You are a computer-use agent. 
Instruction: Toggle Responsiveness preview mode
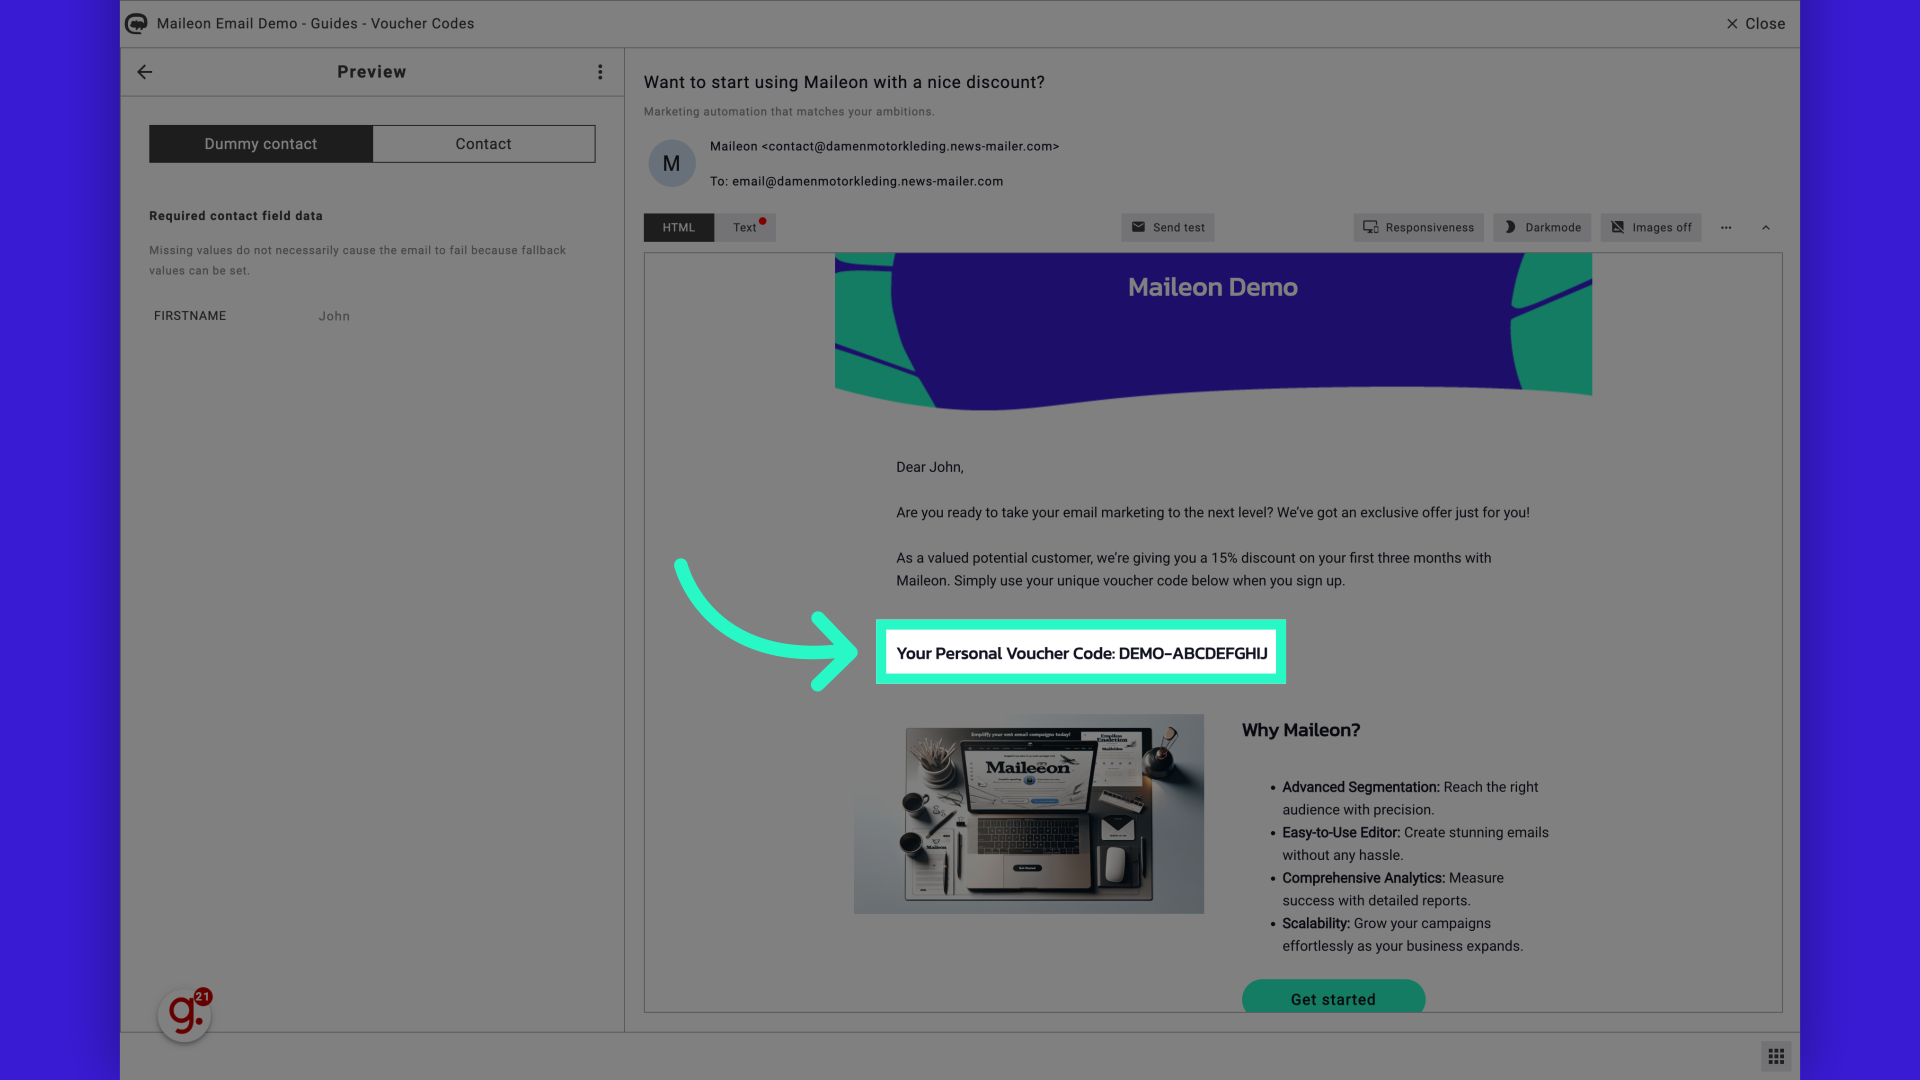1418,227
